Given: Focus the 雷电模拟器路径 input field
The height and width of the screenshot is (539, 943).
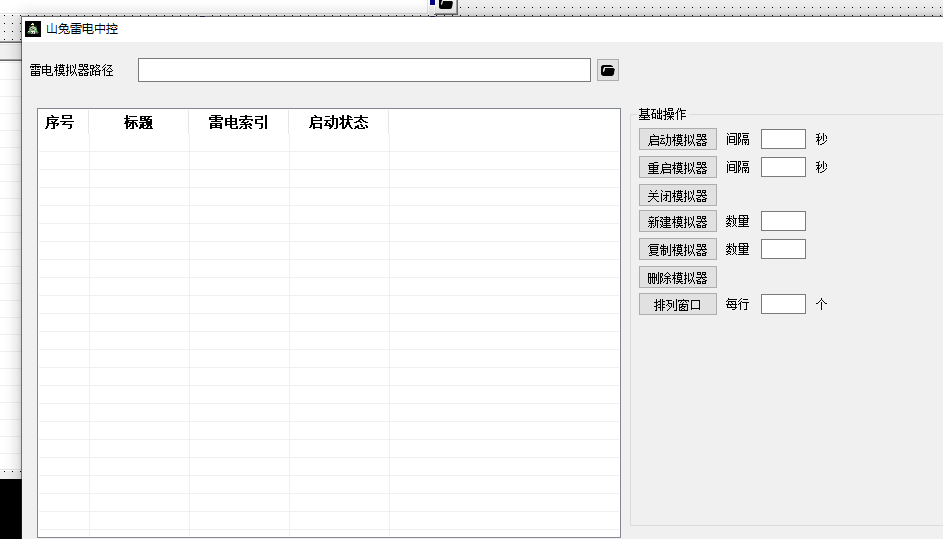Looking at the screenshot, I should click(364, 70).
